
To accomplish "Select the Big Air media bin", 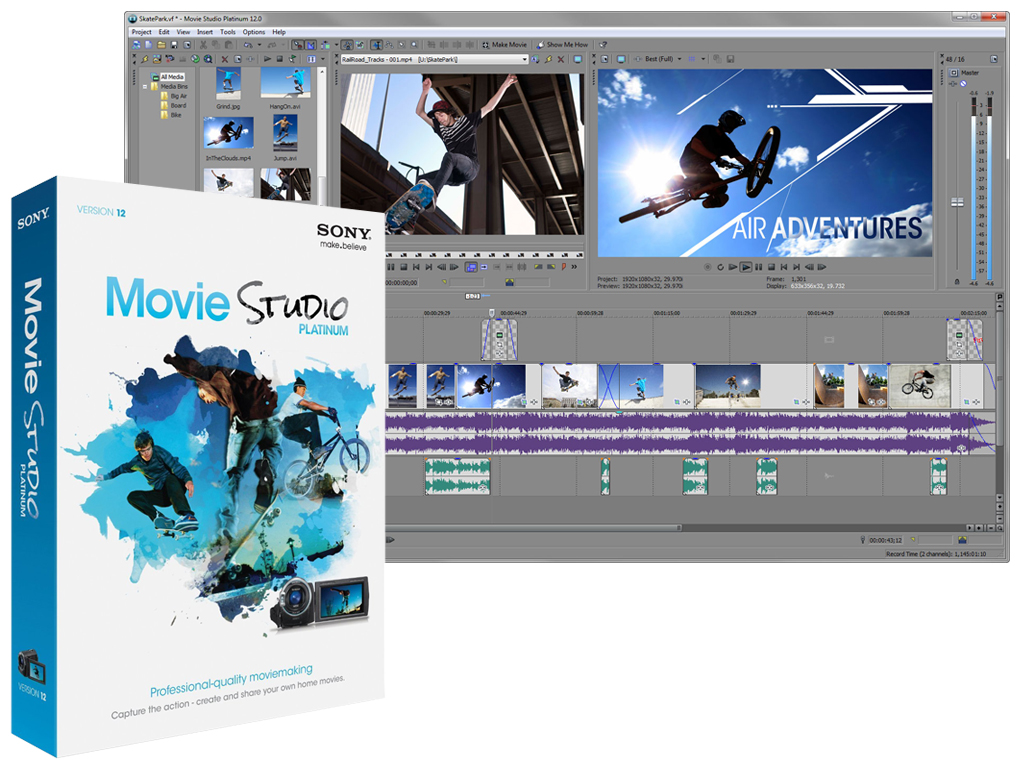I will click(179, 96).
